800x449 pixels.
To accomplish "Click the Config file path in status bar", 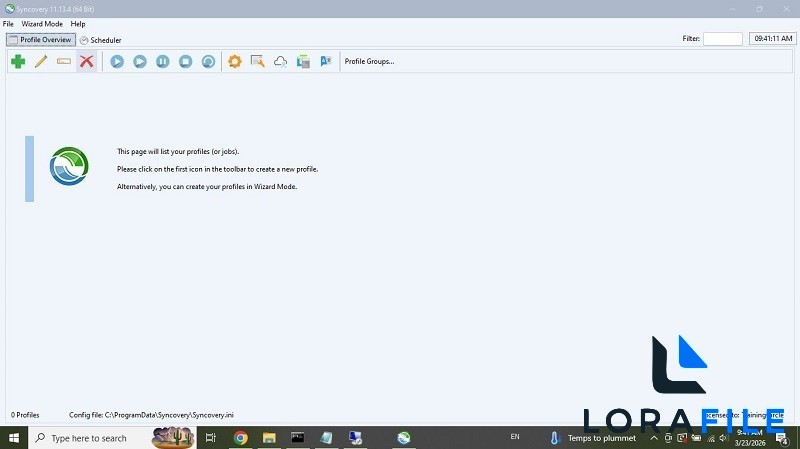I will [x=151, y=415].
